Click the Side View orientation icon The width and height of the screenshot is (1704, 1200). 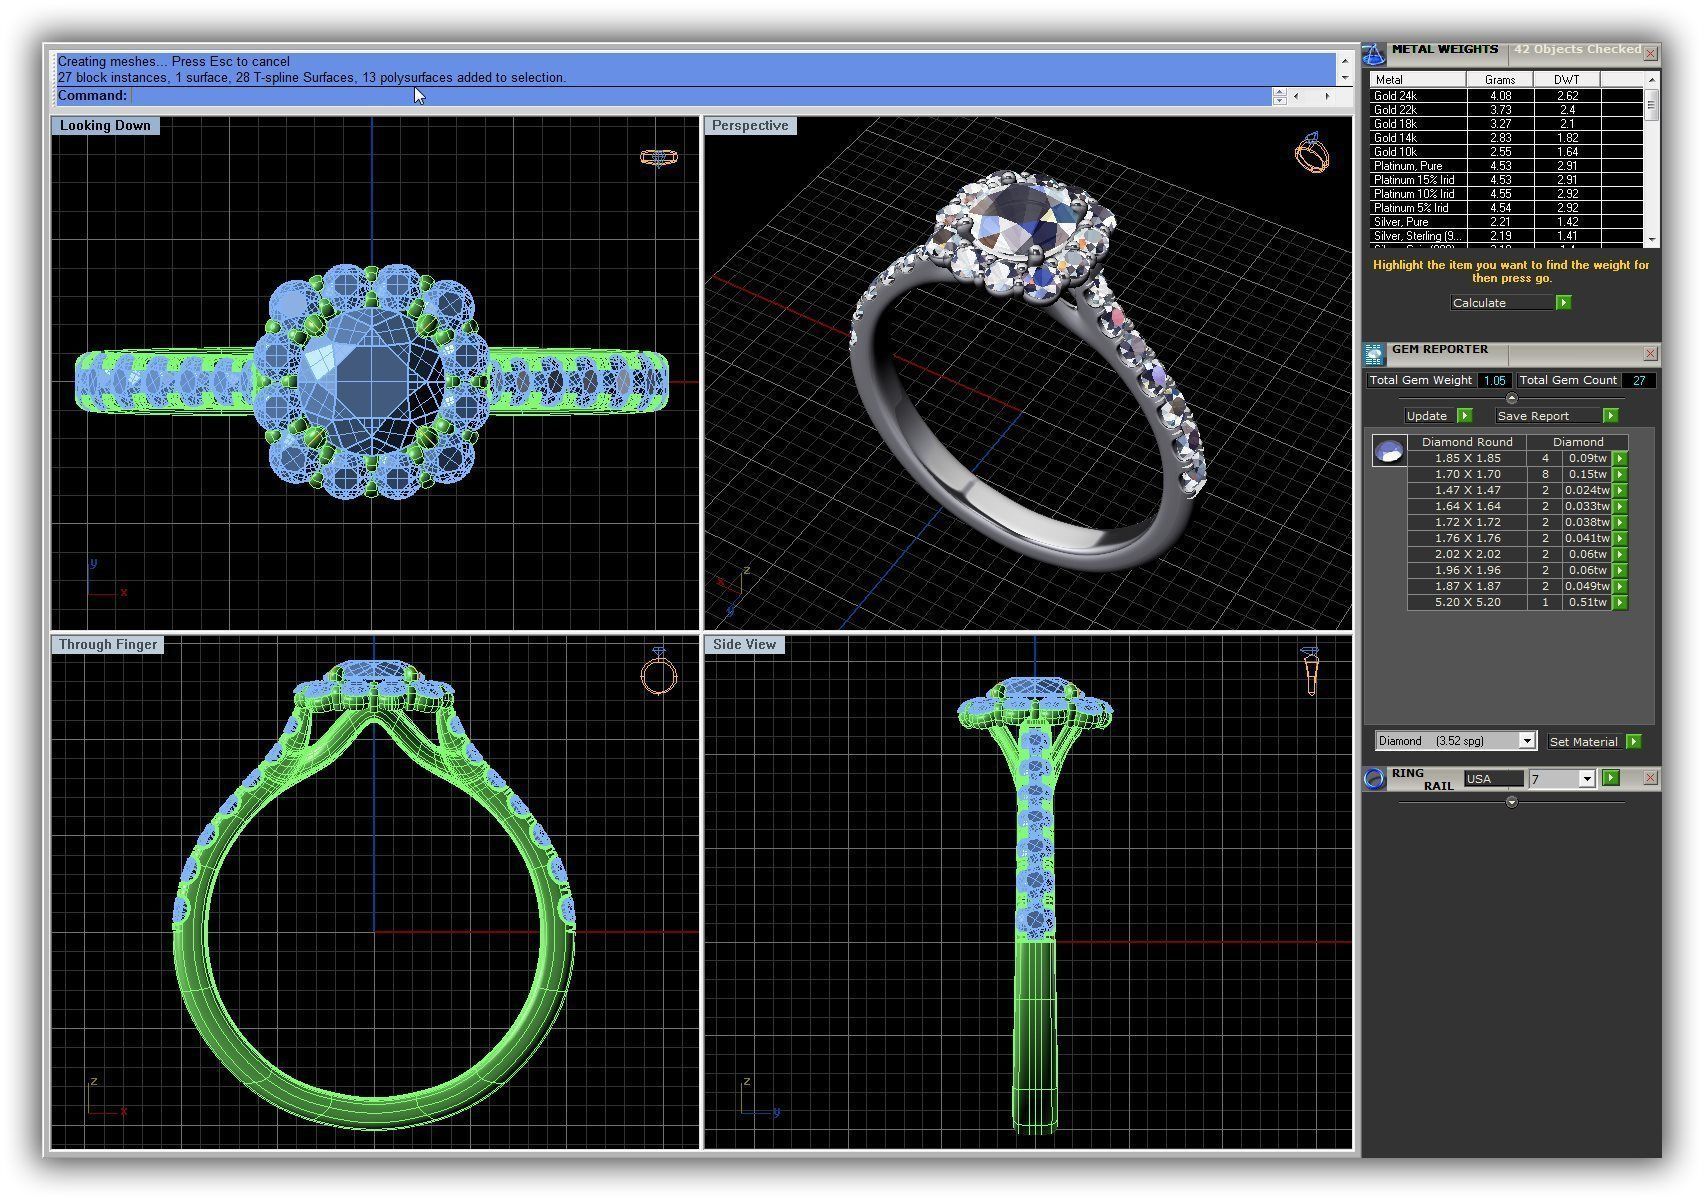point(1311,670)
